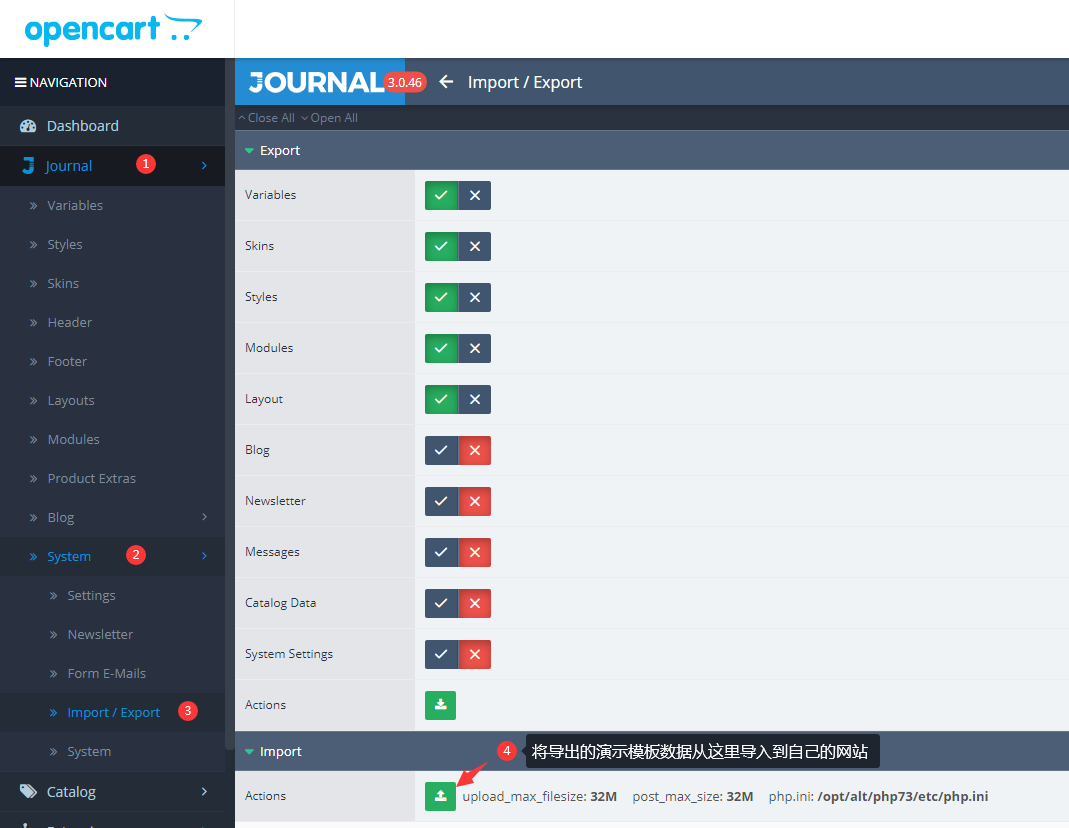Collapse the Export section header
The image size is (1069, 828).
coord(652,151)
